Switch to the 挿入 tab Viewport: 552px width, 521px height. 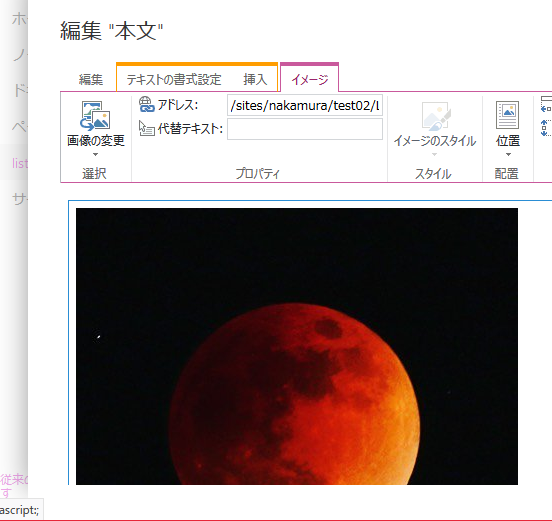click(255, 80)
